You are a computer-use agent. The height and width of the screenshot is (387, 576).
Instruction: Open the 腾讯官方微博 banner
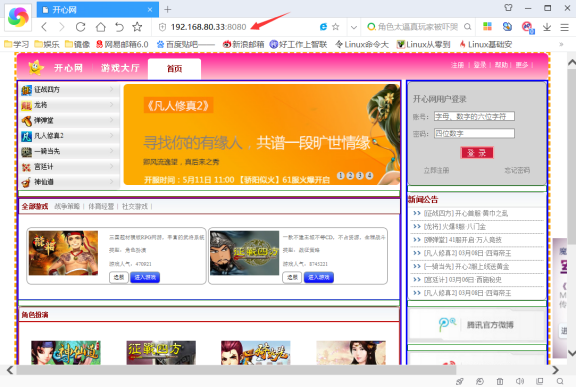pyautogui.click(x=476, y=325)
